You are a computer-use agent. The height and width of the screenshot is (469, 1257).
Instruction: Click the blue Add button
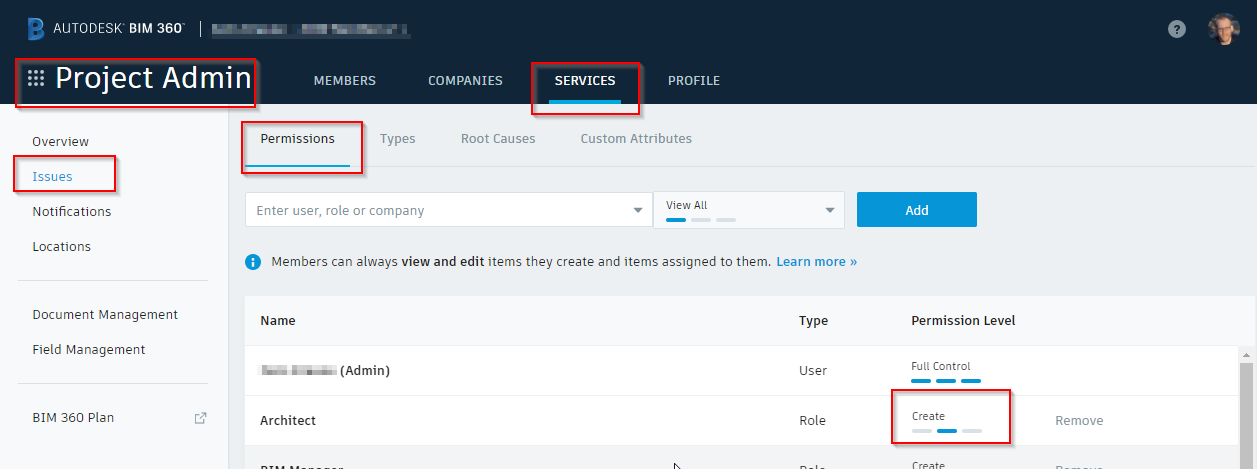[x=916, y=210]
